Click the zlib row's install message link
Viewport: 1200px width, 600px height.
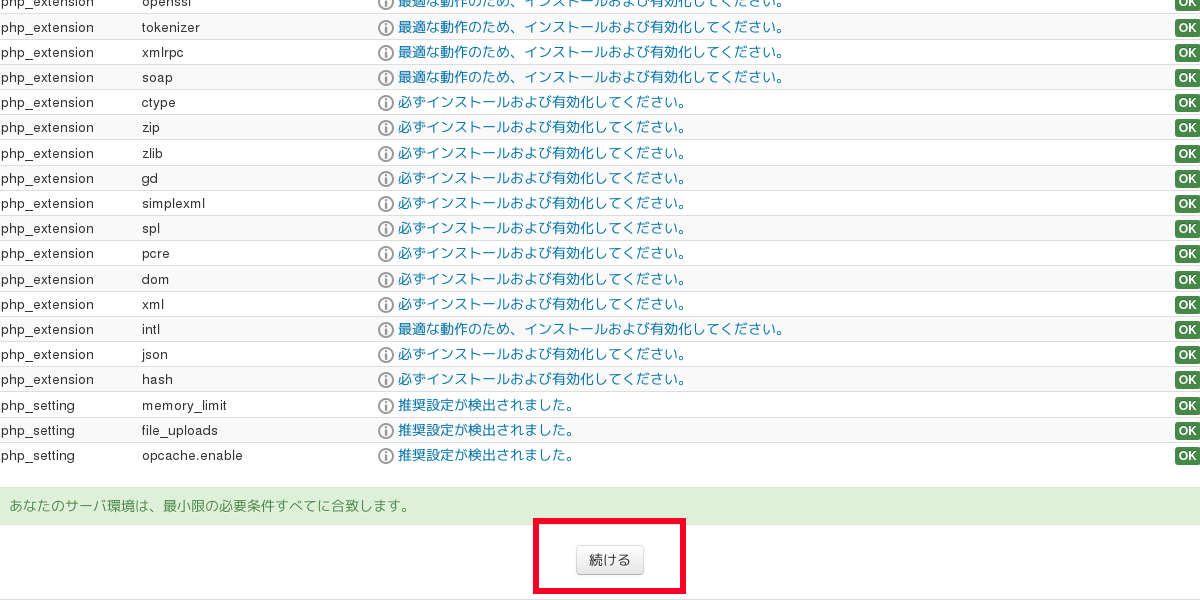[542, 153]
